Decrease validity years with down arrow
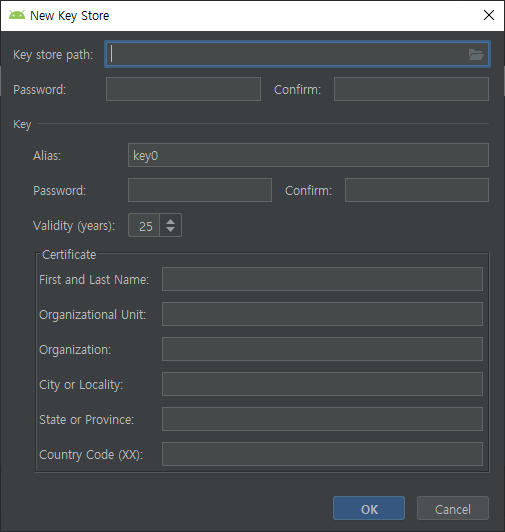505x532 pixels. coord(170,230)
